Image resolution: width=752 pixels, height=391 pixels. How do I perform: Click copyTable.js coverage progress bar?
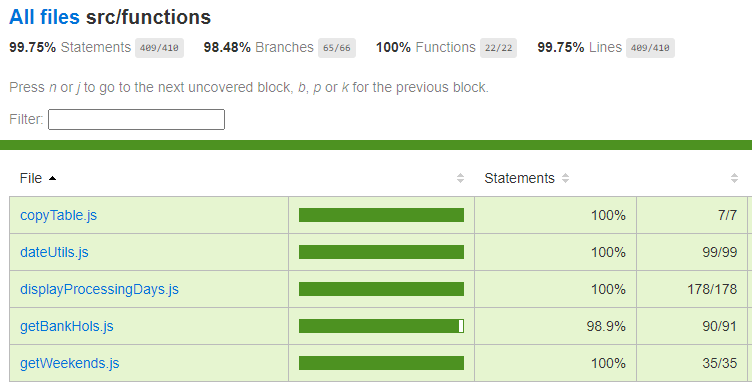[381, 215]
